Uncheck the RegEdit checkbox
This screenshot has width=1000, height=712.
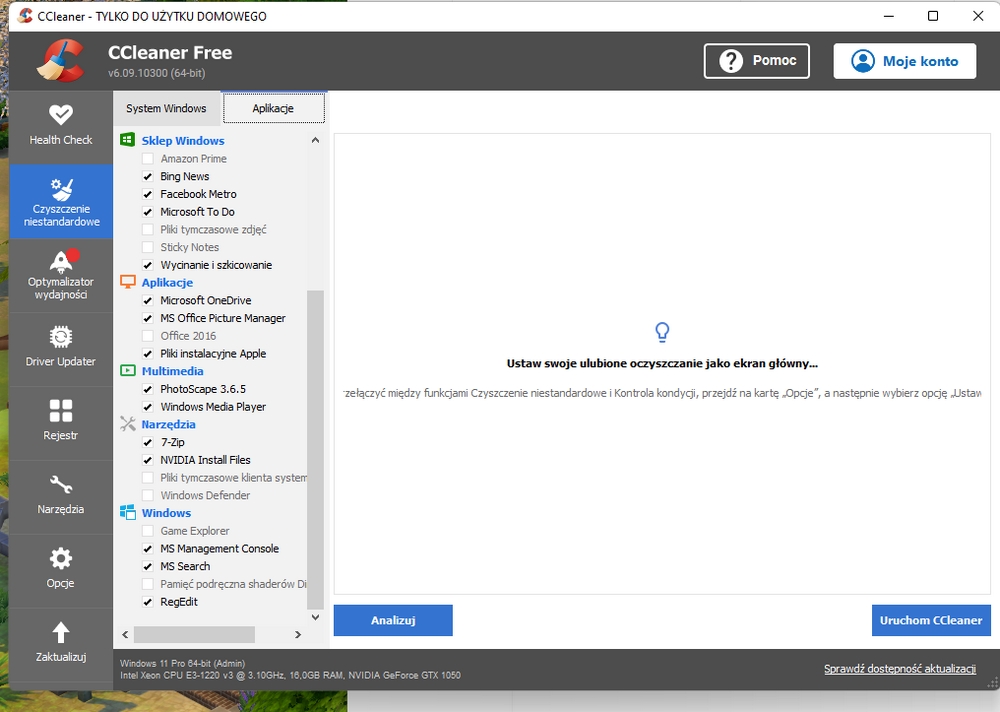click(x=148, y=602)
